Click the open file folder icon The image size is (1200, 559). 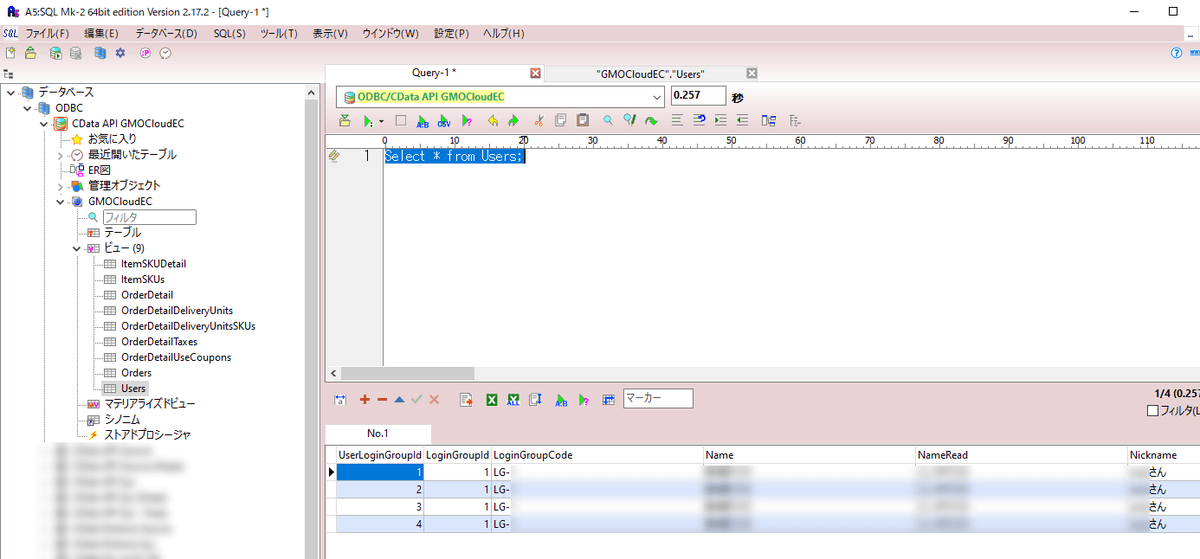coord(31,52)
